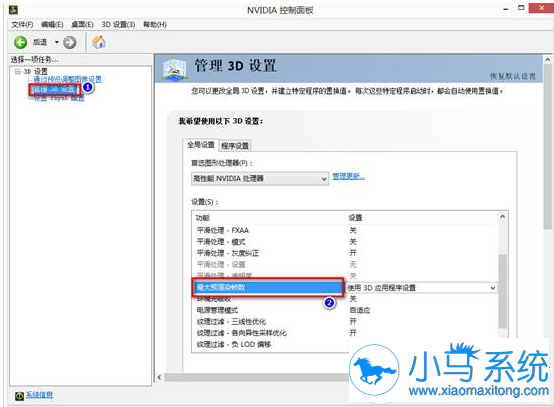
Task: Switch to the 程序设置 tab
Action: [235, 146]
